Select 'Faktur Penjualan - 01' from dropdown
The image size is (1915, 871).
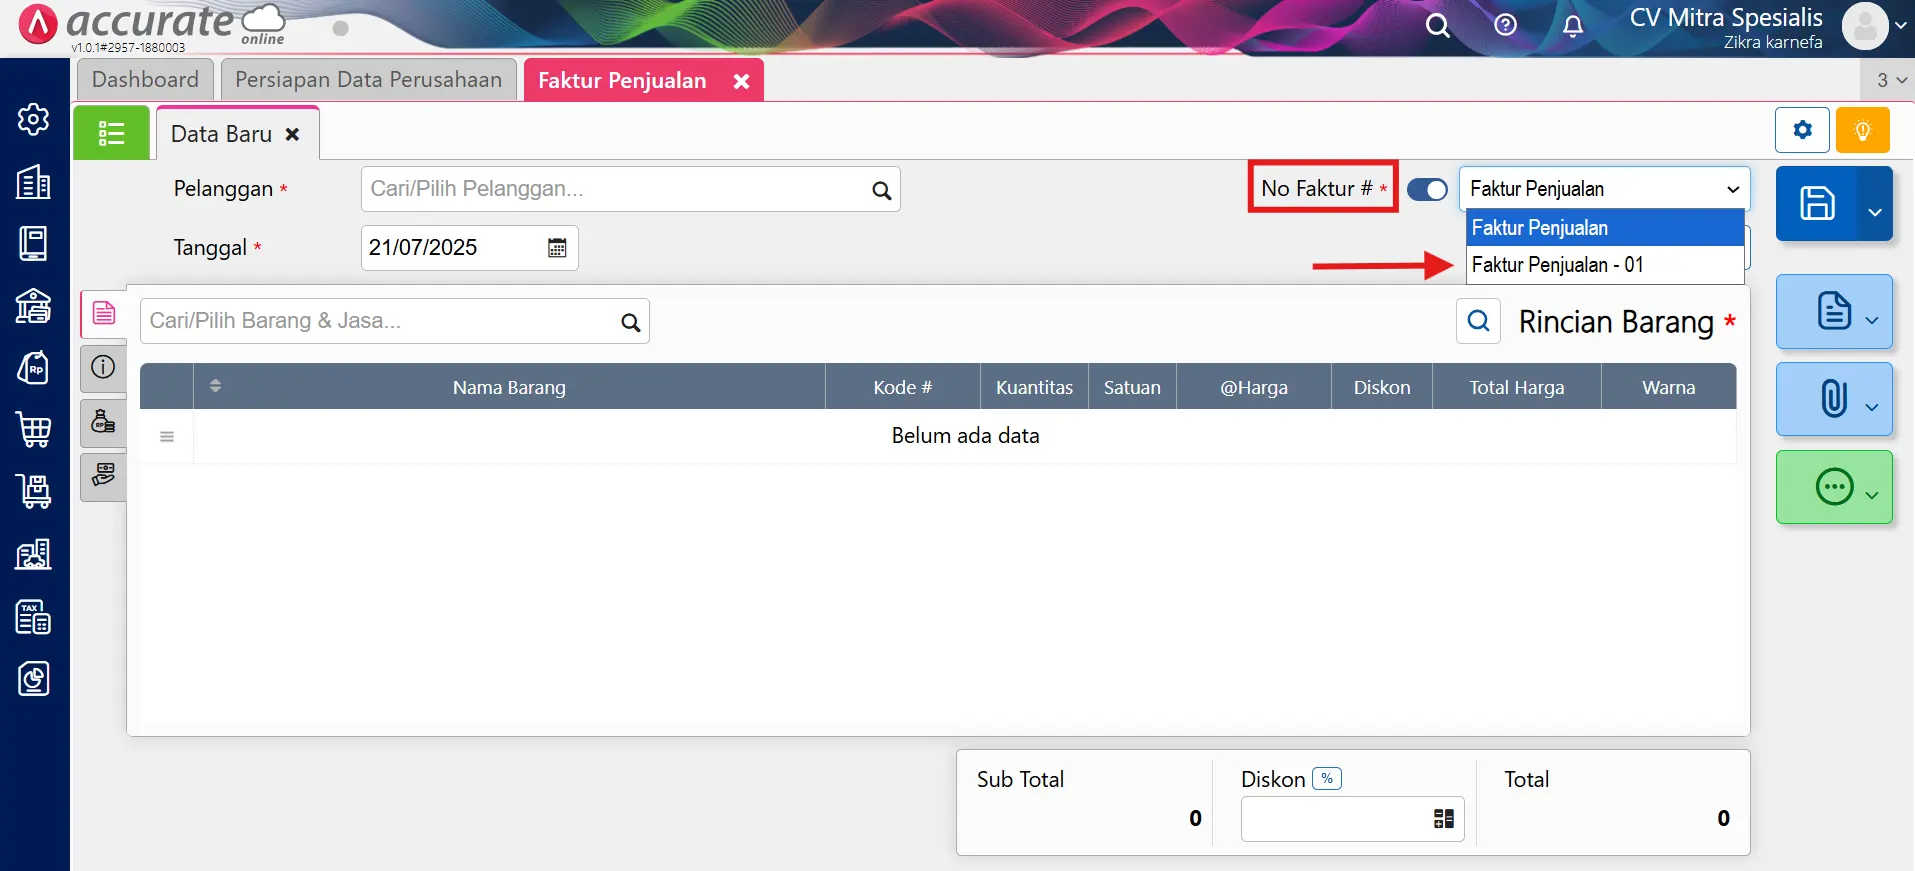click(x=1557, y=265)
